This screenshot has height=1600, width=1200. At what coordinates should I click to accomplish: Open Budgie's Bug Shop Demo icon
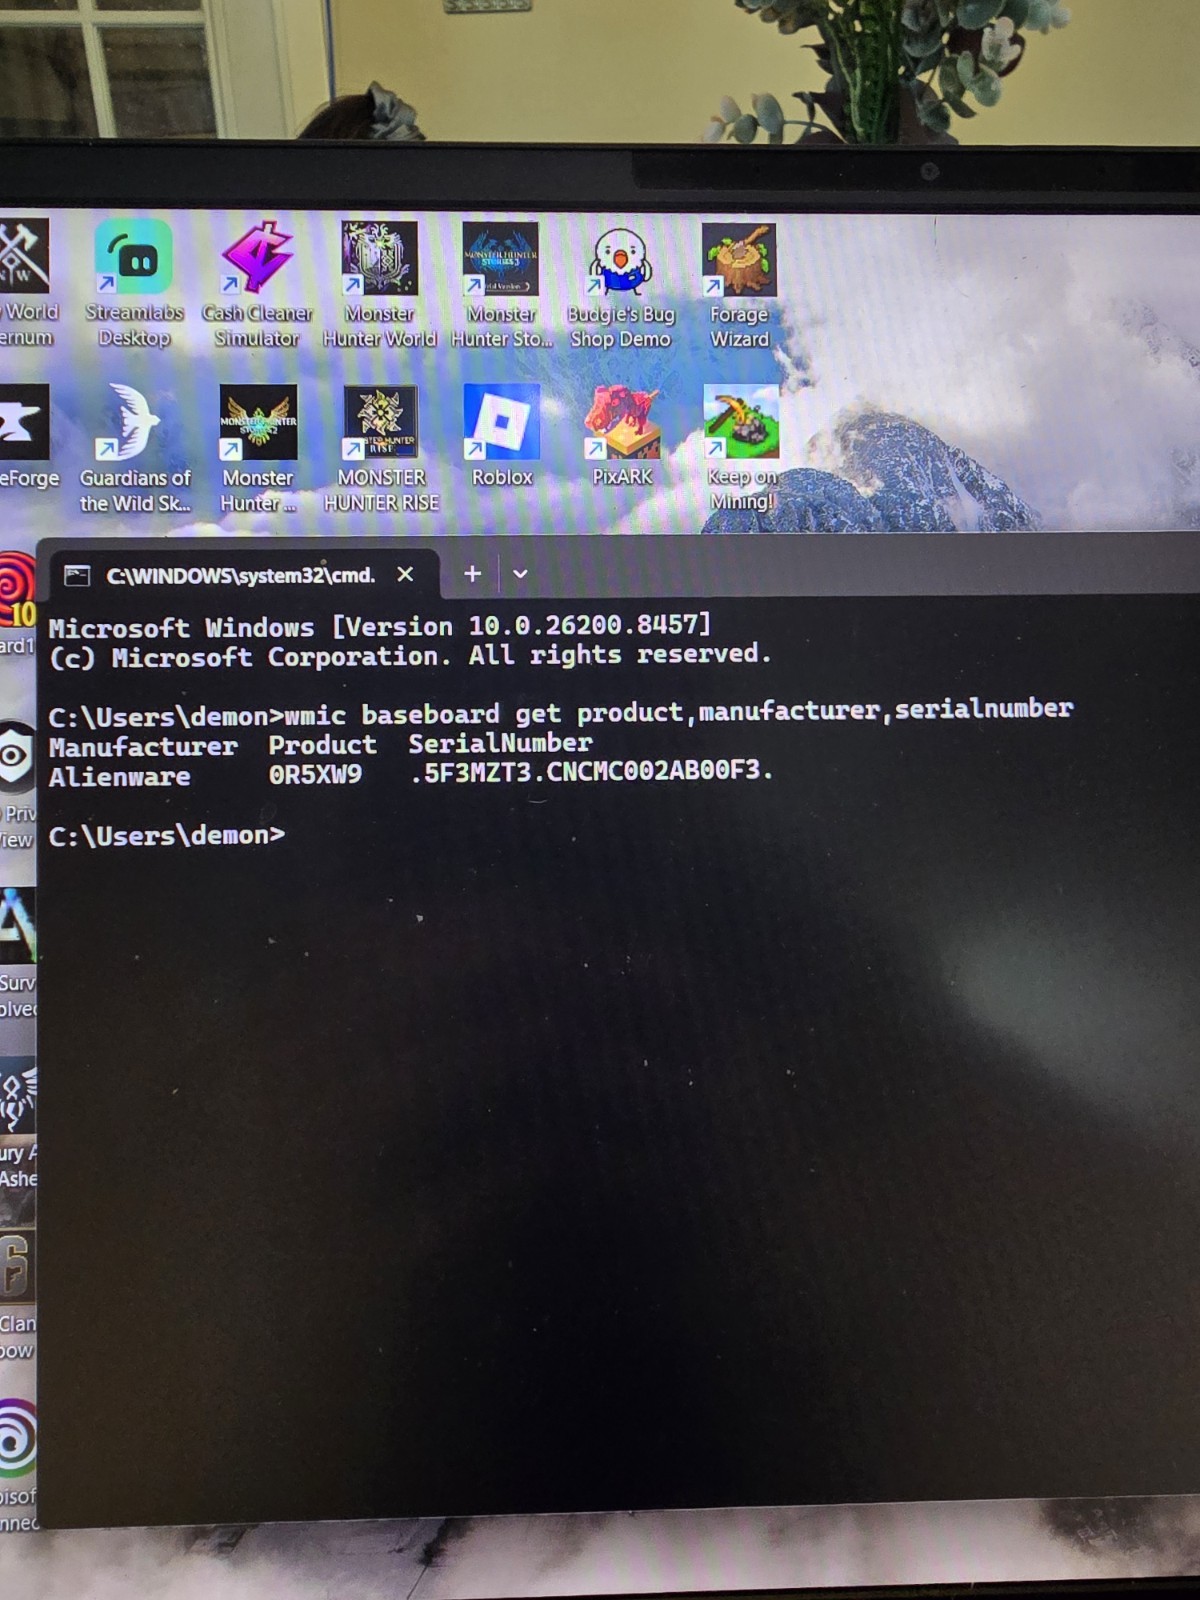tap(620, 286)
